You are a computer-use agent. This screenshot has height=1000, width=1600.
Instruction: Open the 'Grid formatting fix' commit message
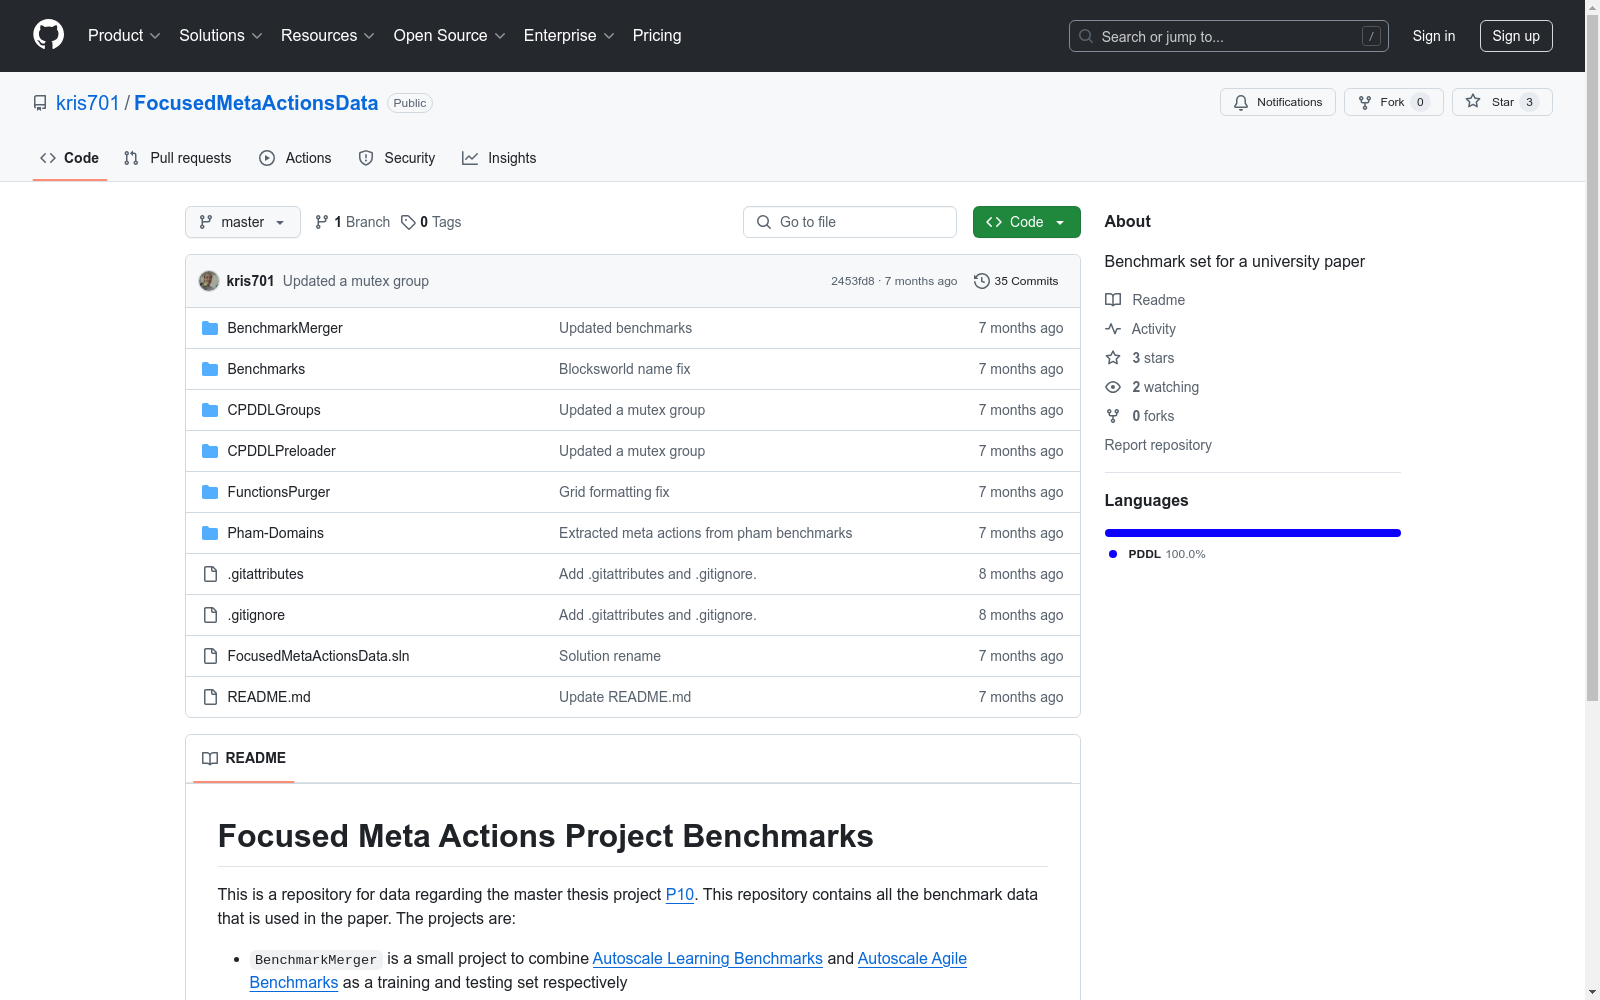[614, 492]
